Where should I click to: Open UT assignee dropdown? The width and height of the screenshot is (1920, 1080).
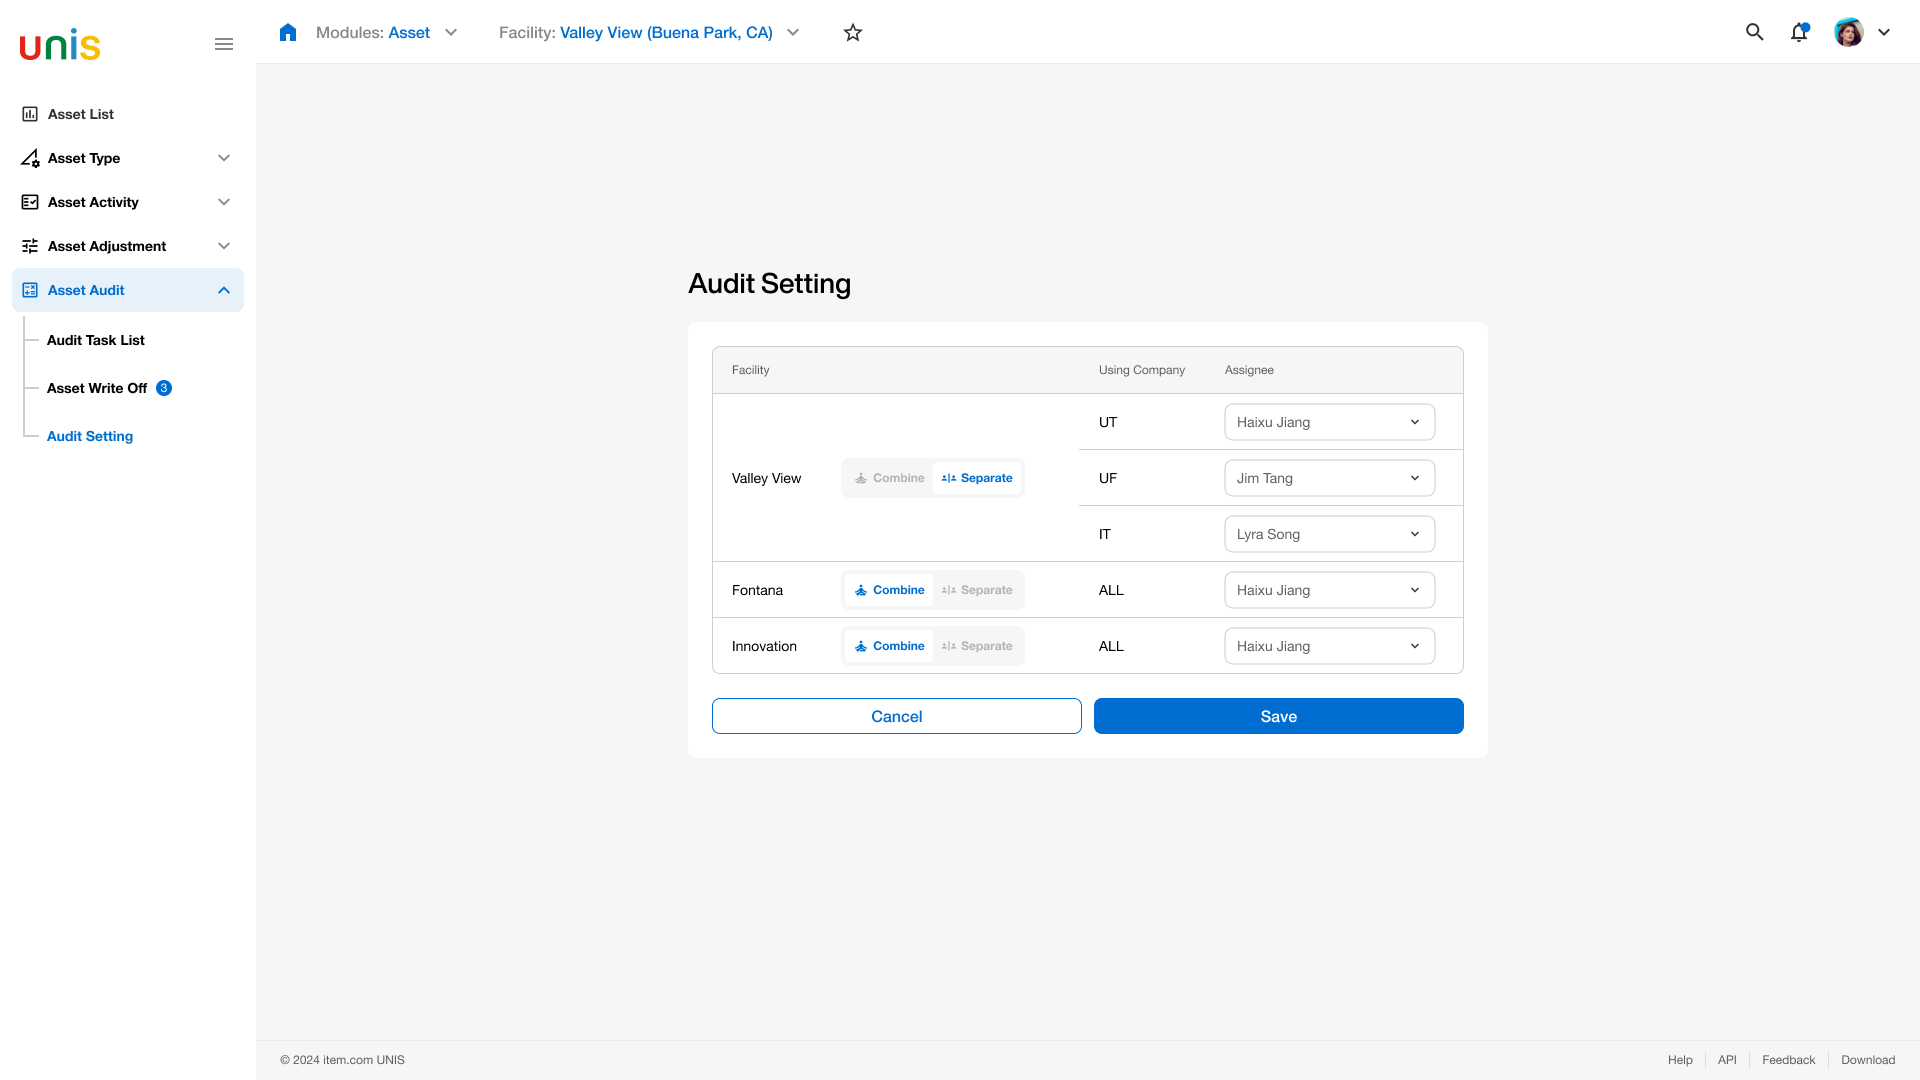[x=1329, y=422]
